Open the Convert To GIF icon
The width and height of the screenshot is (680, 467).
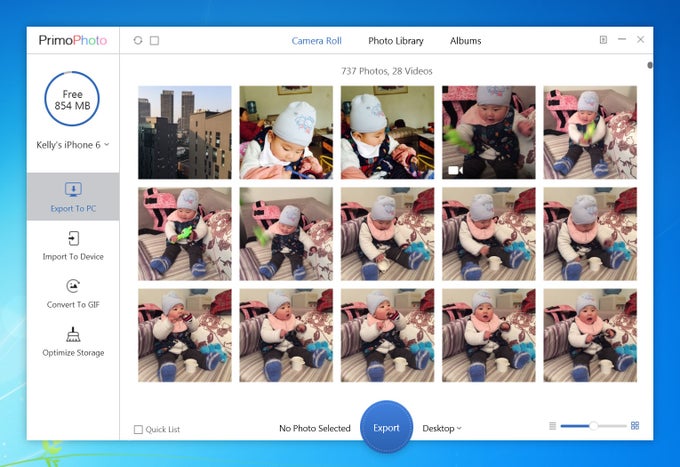[73, 286]
